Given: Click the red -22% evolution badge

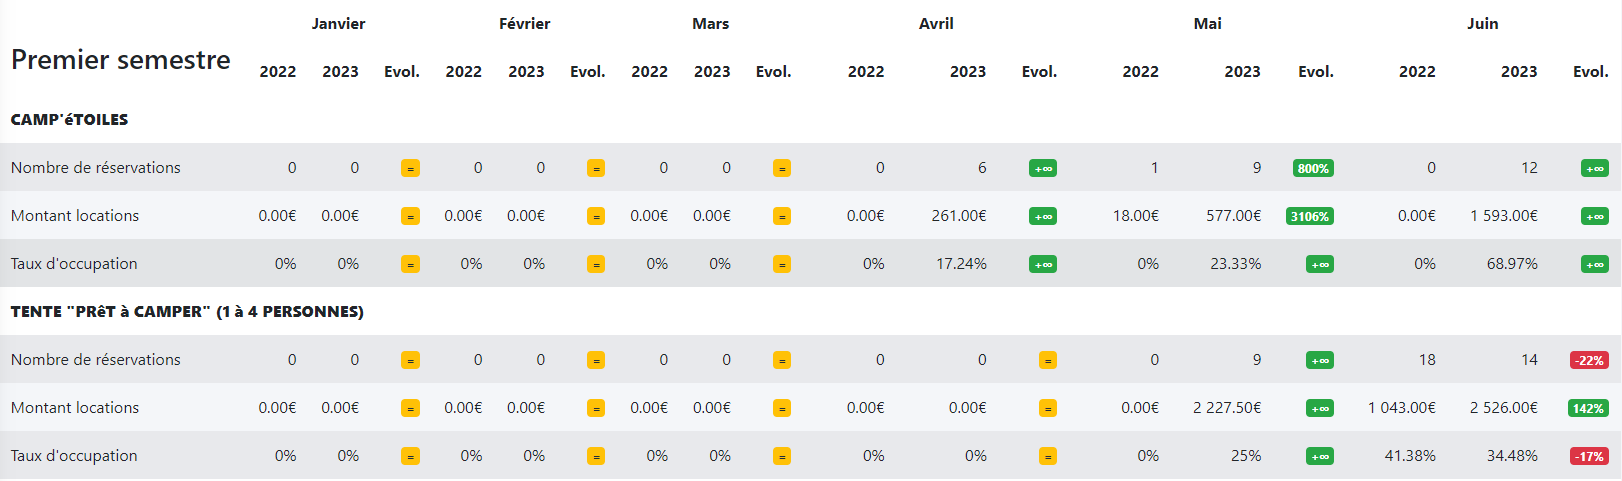Looking at the screenshot, I should point(1589,361).
